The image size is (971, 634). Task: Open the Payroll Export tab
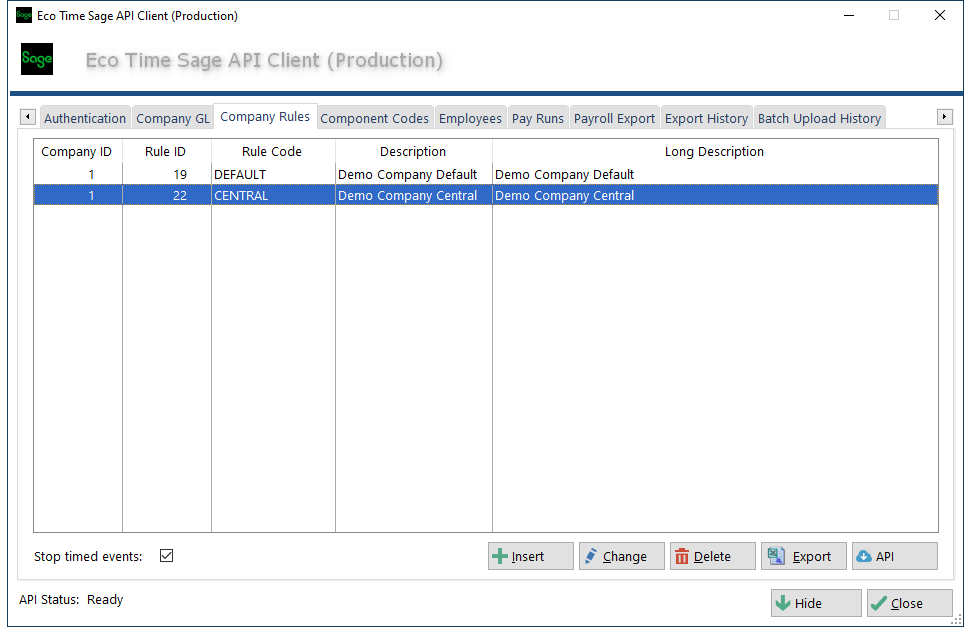point(614,118)
